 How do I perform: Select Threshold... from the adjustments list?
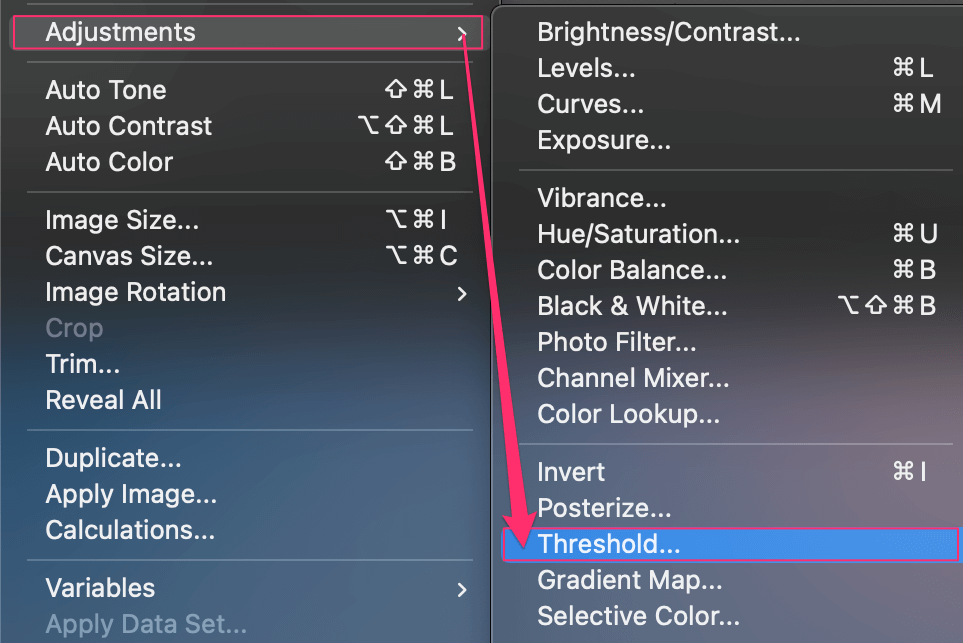click(730, 544)
